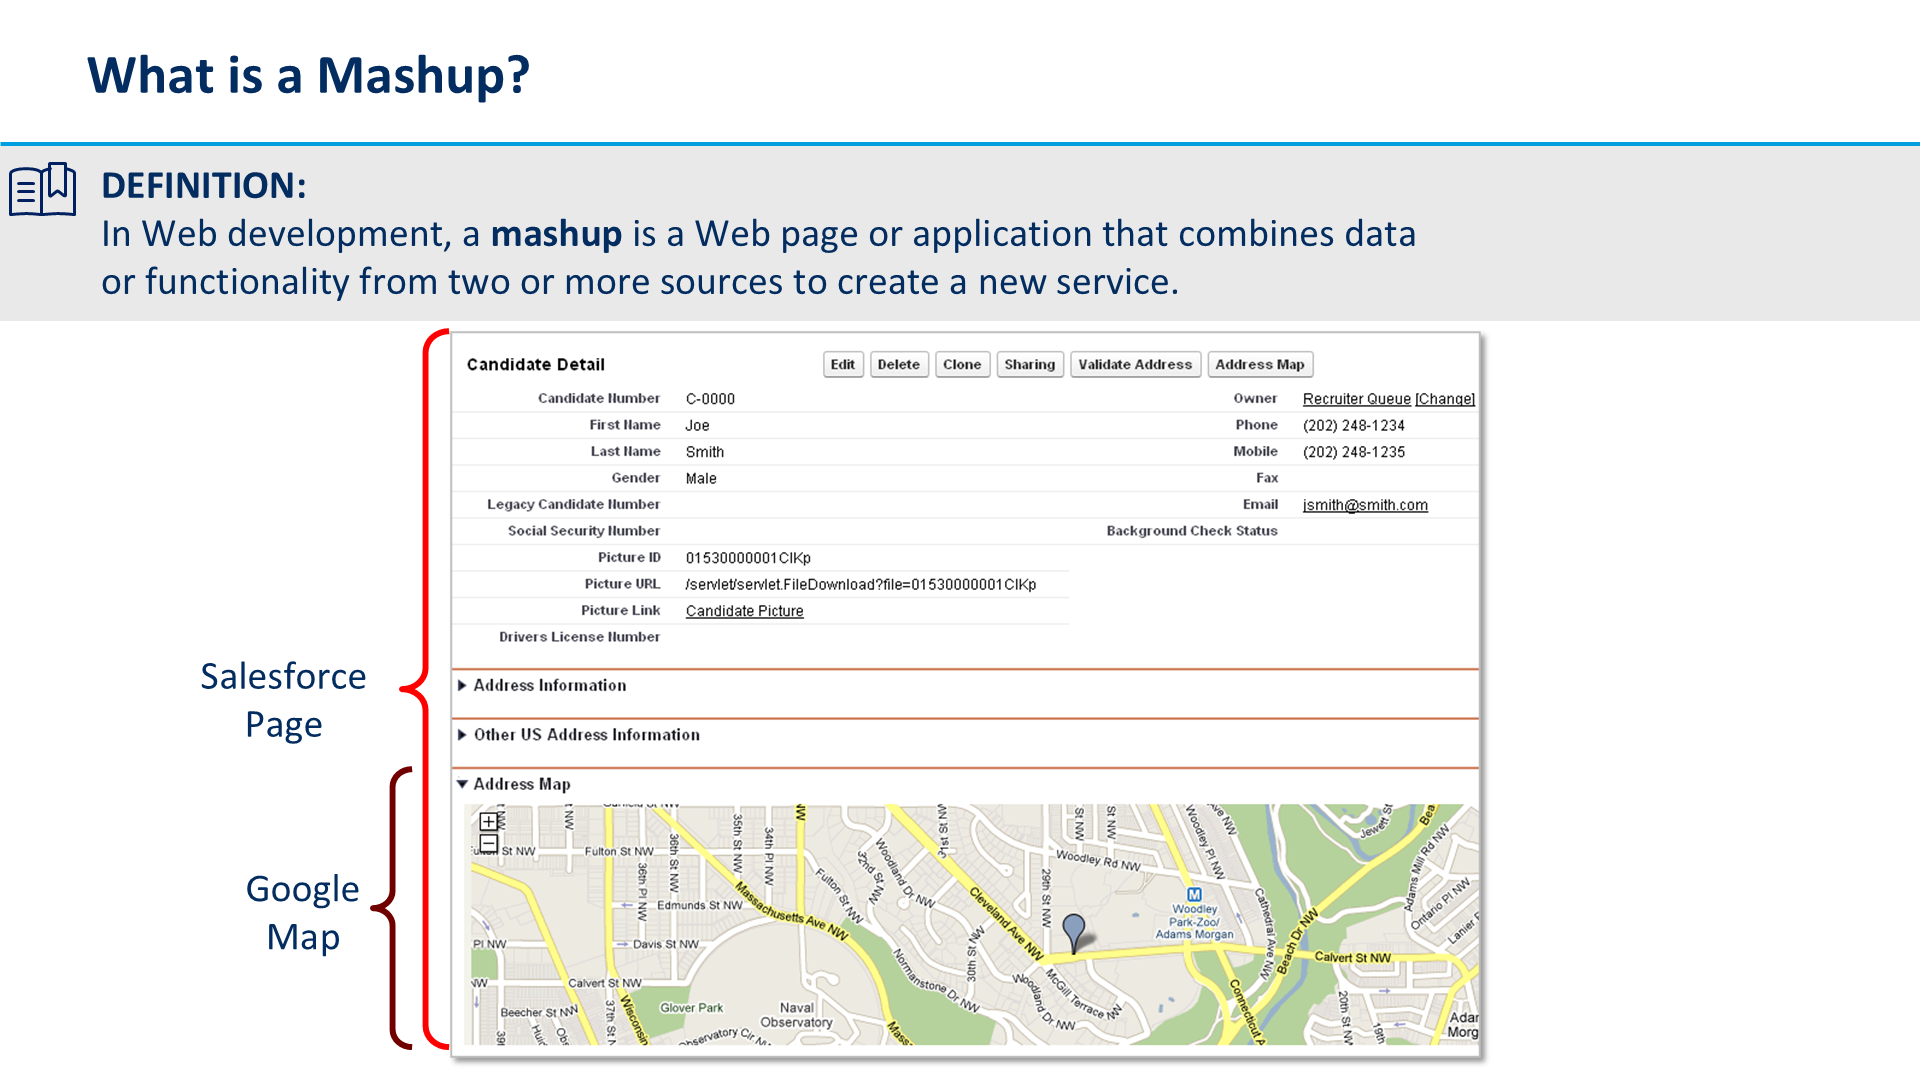This screenshot has width=1920, height=1080.
Task: Click the Calvert St NW label right of pin
Action: (1352, 958)
